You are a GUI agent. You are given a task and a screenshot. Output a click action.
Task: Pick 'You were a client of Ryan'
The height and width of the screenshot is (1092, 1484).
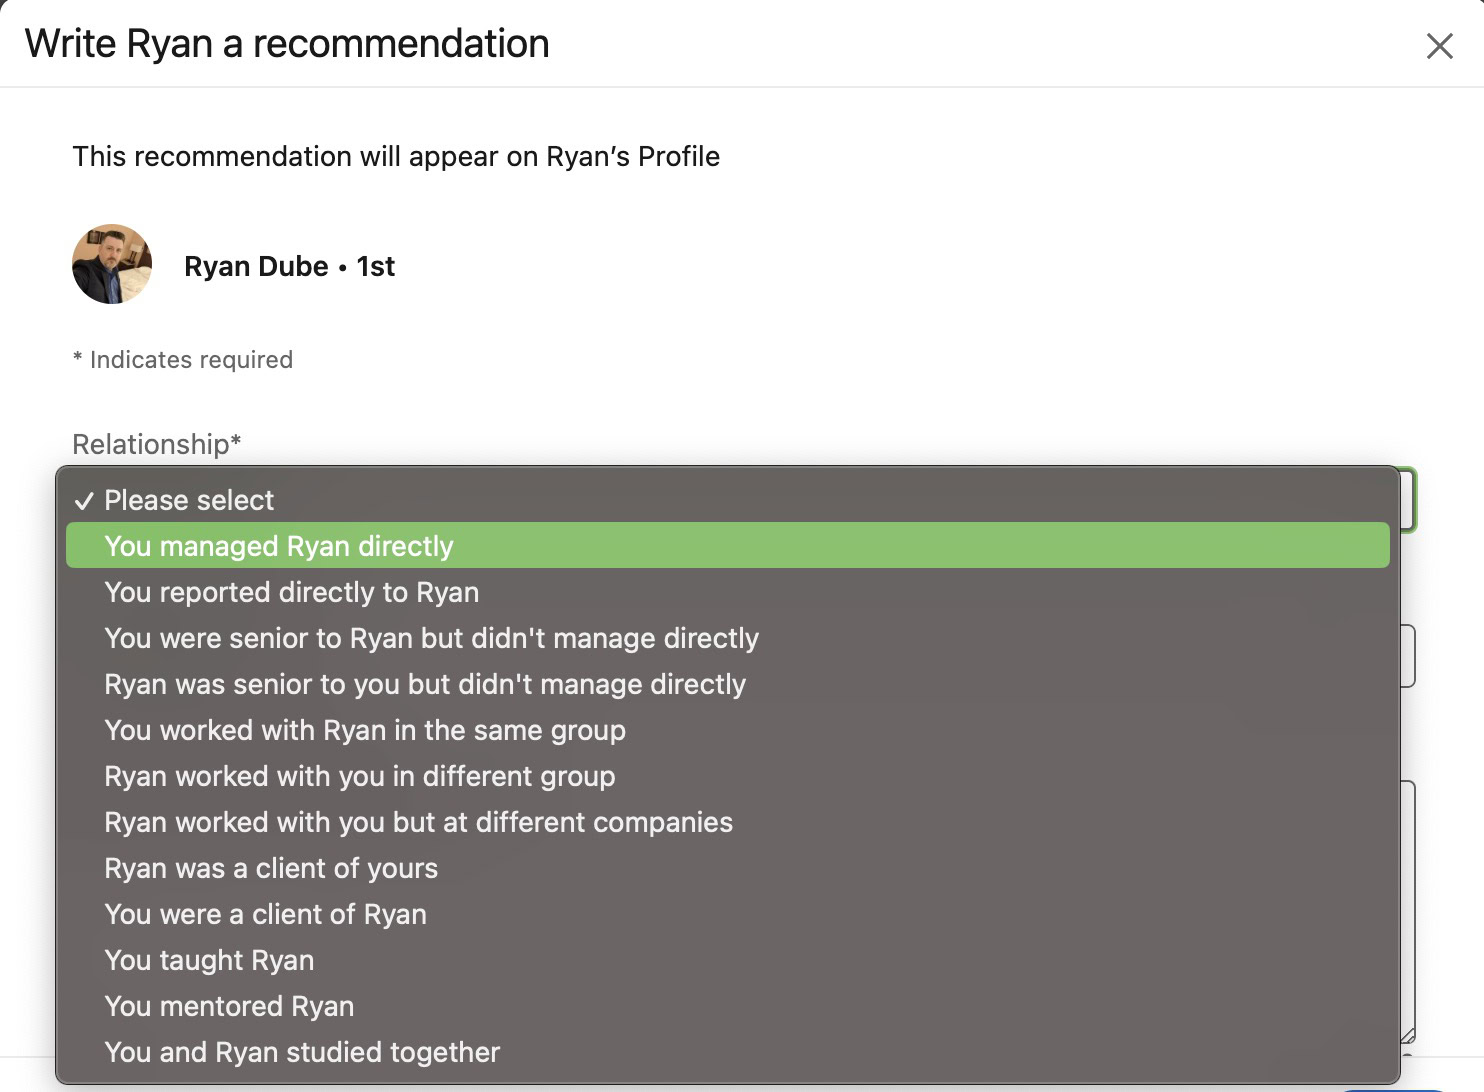265,914
